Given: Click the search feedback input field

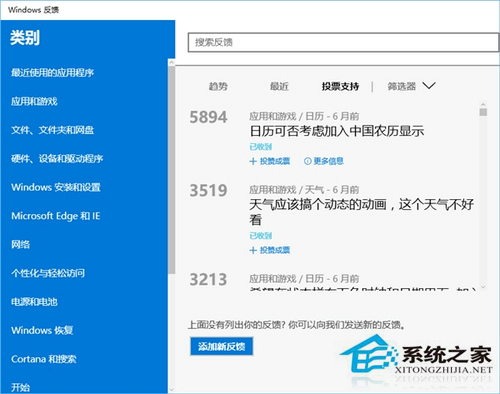Looking at the screenshot, I should (x=343, y=42).
